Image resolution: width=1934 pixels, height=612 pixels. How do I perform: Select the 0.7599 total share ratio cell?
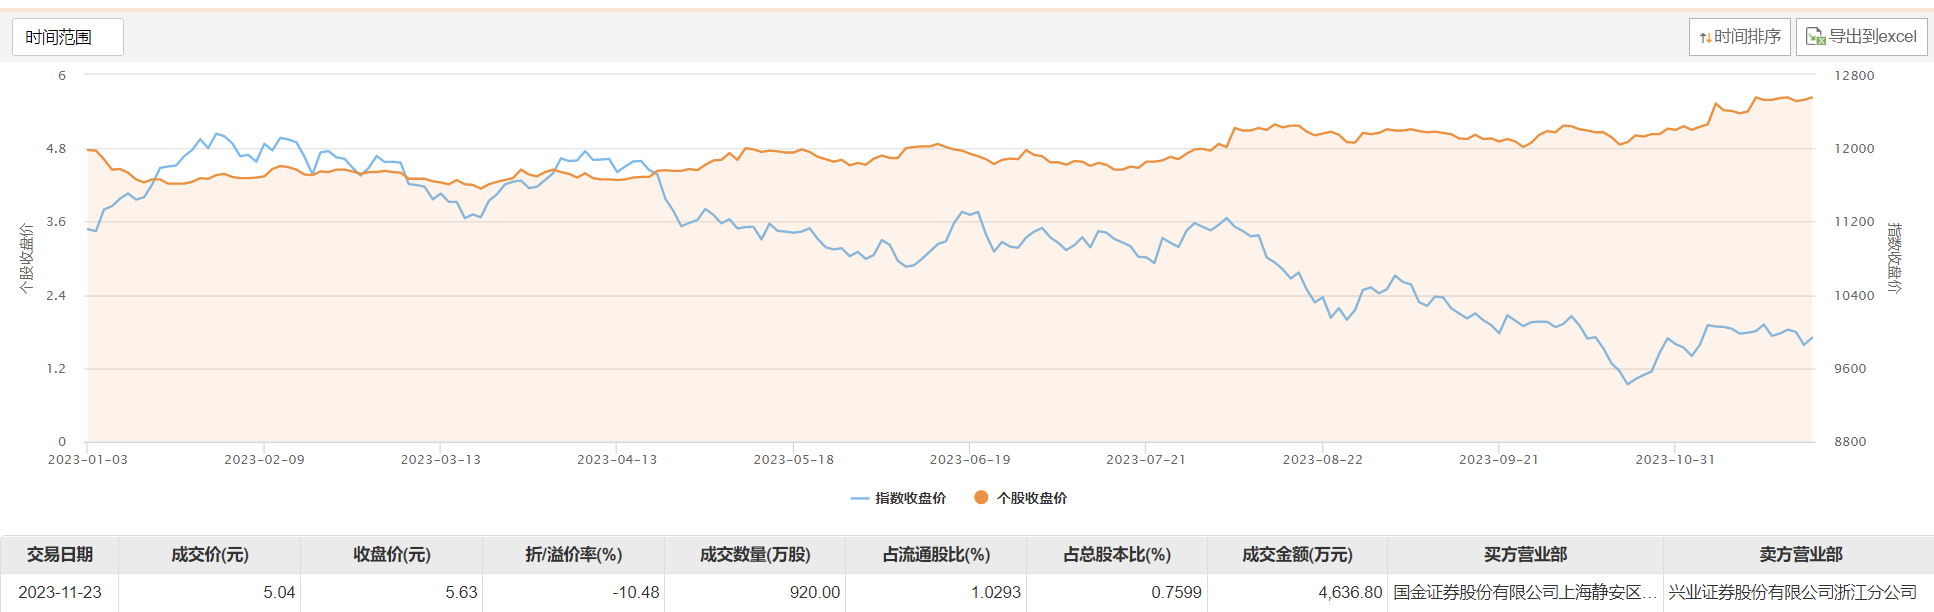1117,592
